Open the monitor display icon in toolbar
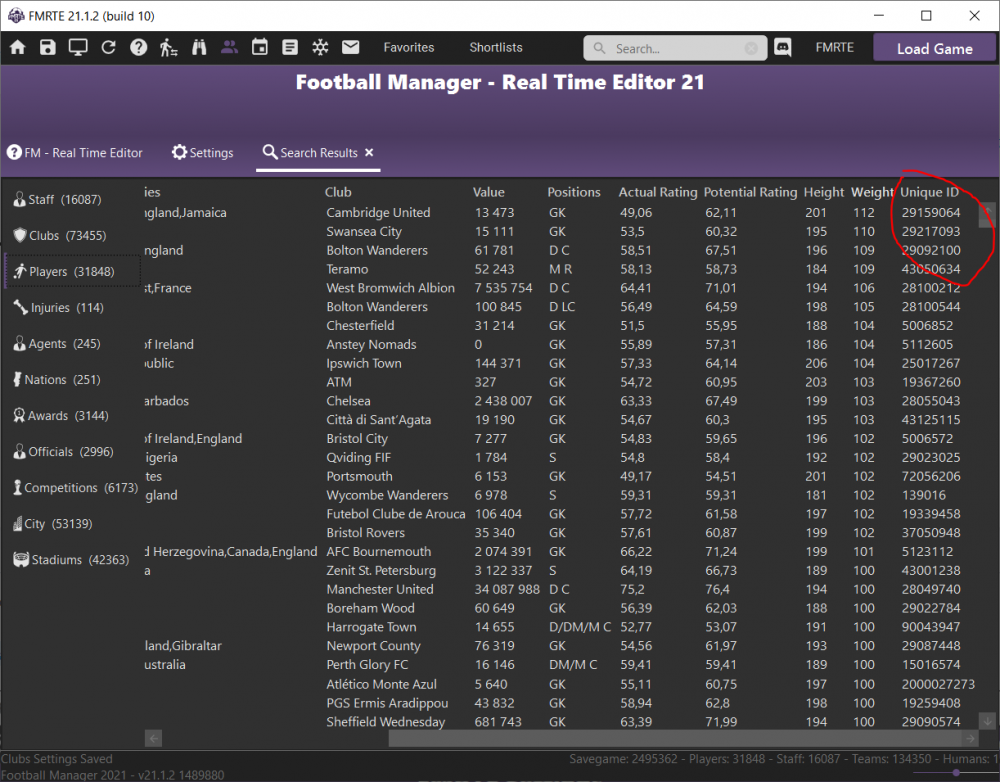The height and width of the screenshot is (782, 1000). (x=78, y=47)
